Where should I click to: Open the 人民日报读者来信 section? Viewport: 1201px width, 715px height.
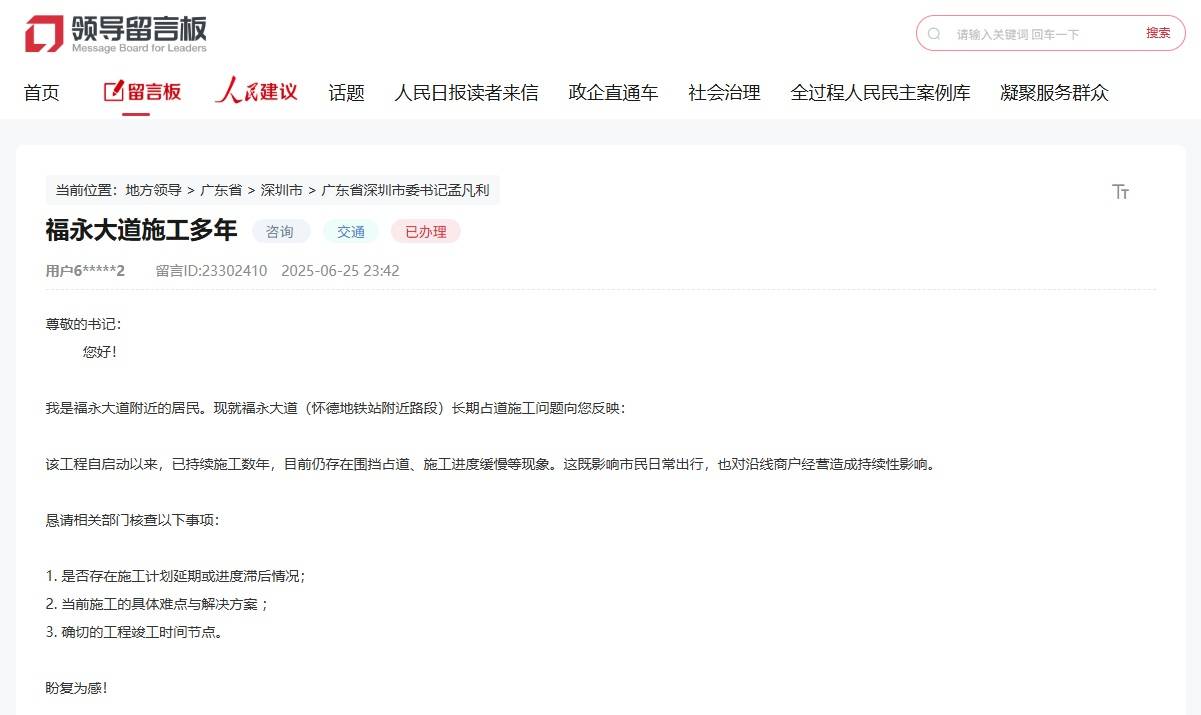pos(465,92)
